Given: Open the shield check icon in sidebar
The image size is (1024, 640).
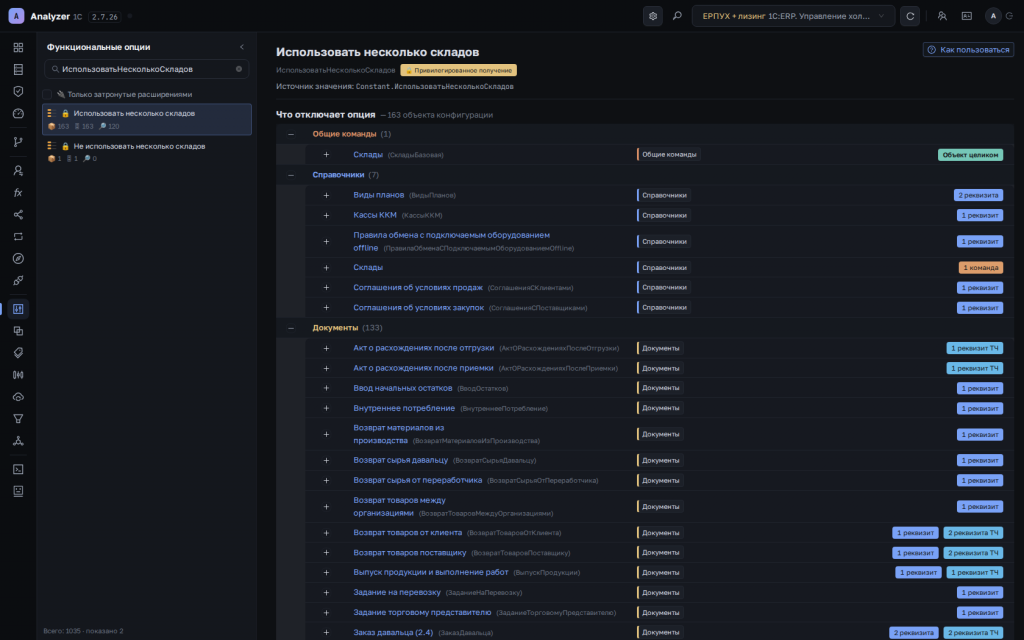Looking at the screenshot, I should [x=18, y=91].
